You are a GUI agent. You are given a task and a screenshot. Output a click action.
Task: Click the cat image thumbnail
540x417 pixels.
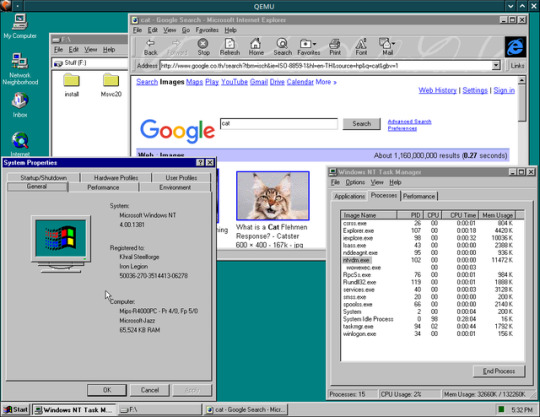(273, 196)
